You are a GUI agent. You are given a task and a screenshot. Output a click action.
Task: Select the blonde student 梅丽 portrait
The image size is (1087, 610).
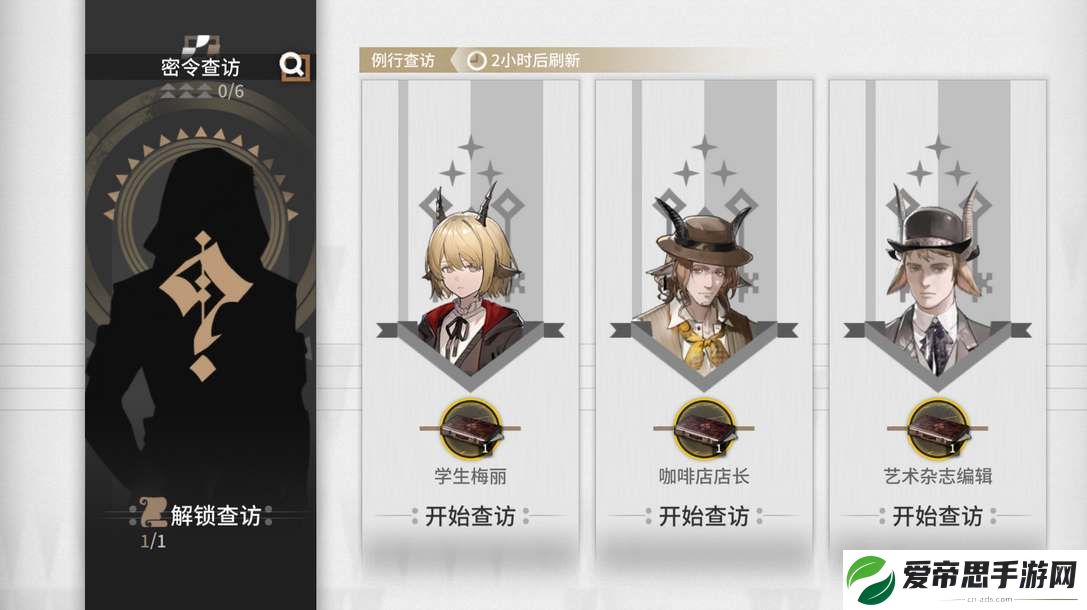(470, 277)
